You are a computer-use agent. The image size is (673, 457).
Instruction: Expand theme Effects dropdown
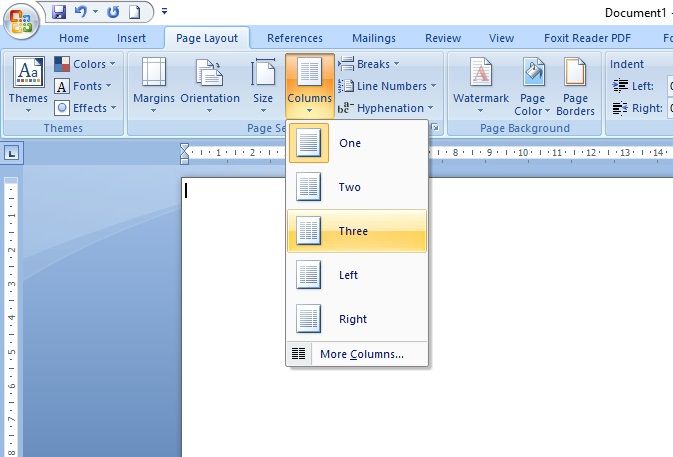85,108
